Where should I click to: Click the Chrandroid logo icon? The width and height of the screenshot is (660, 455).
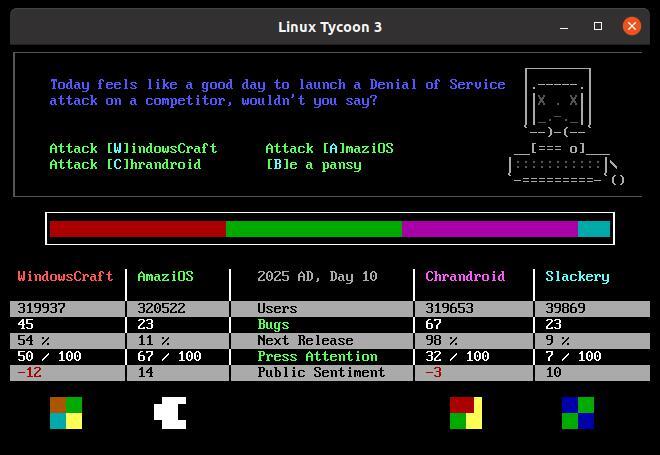(x=466, y=413)
